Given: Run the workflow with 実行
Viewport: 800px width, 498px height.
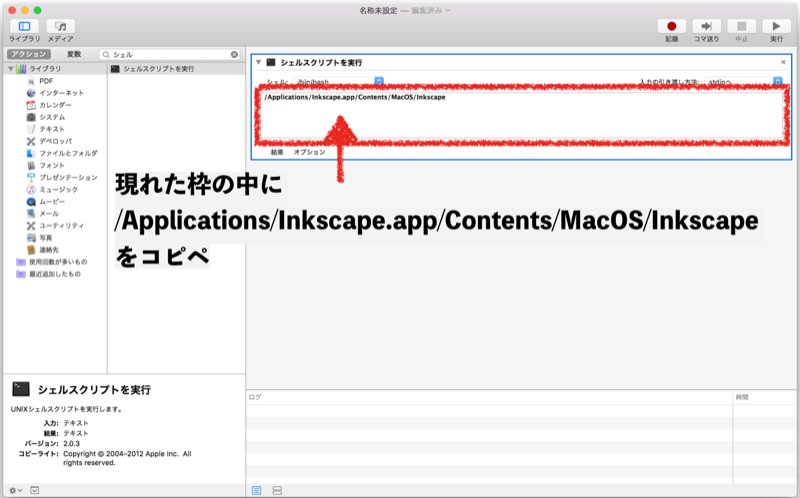Looking at the screenshot, I should [776, 27].
